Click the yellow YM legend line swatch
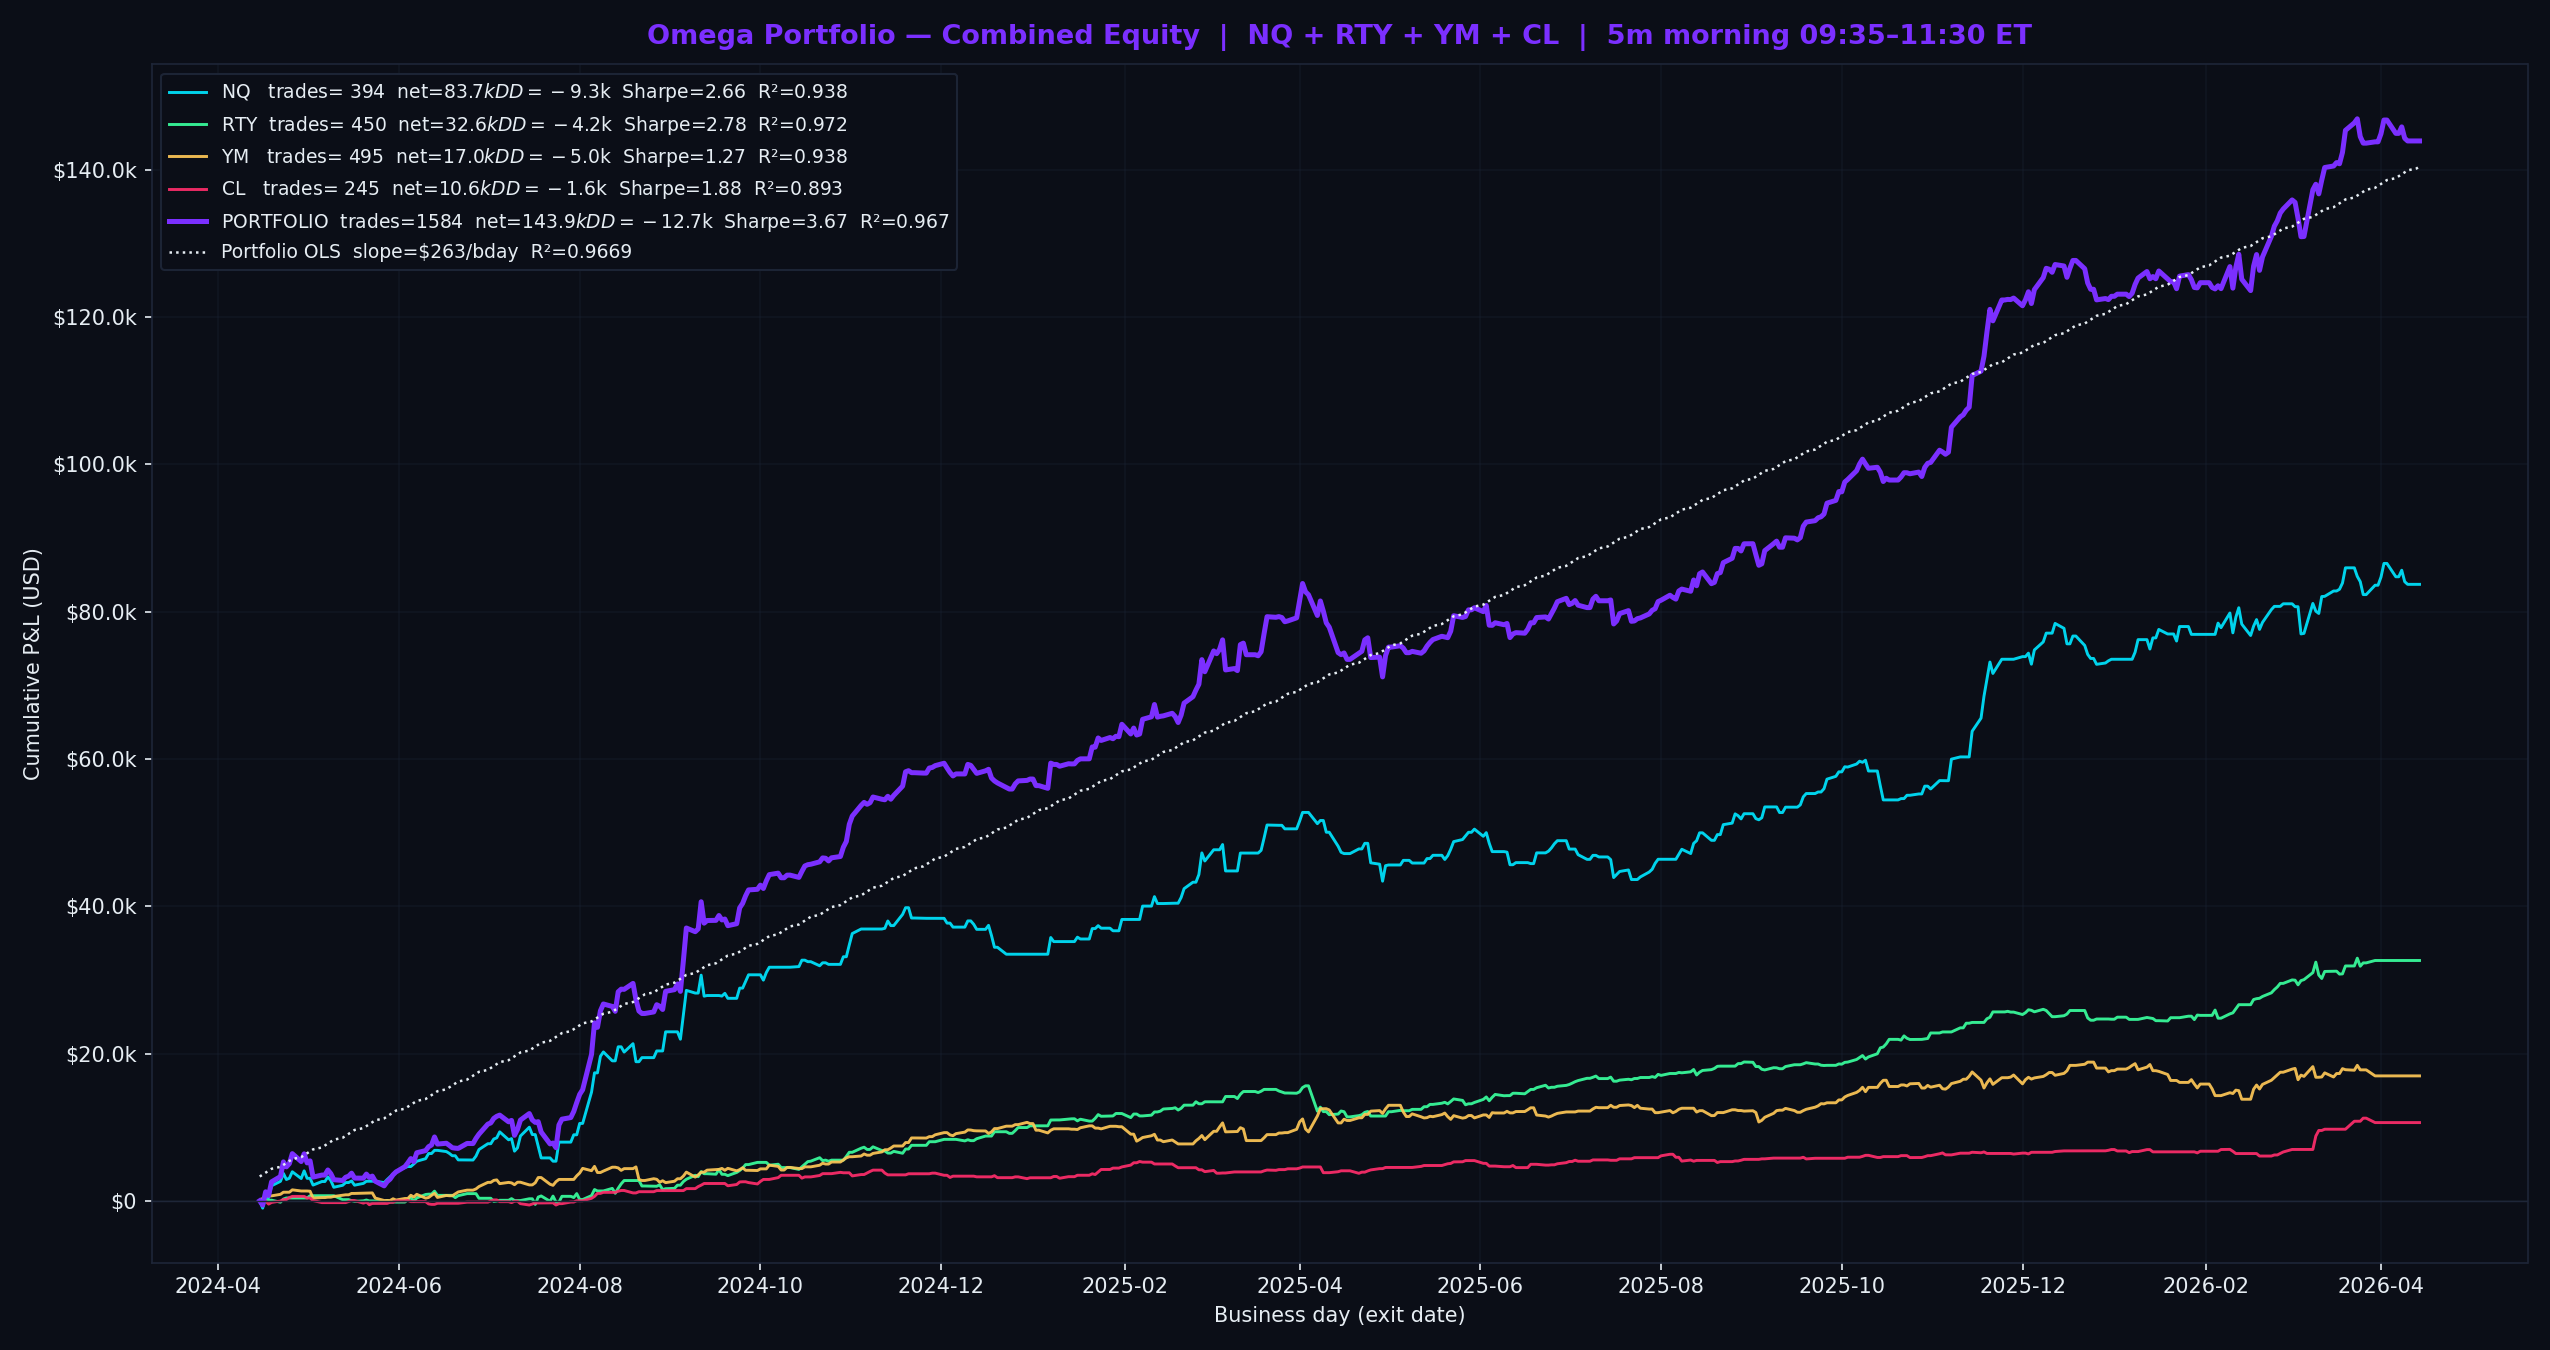This screenshot has width=2550, height=1350. 188,157
